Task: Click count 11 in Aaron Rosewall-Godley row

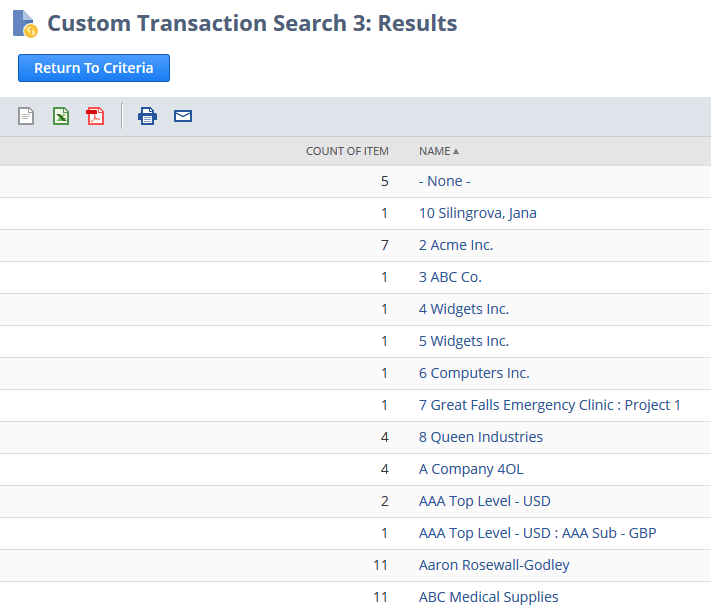Action: (380, 565)
